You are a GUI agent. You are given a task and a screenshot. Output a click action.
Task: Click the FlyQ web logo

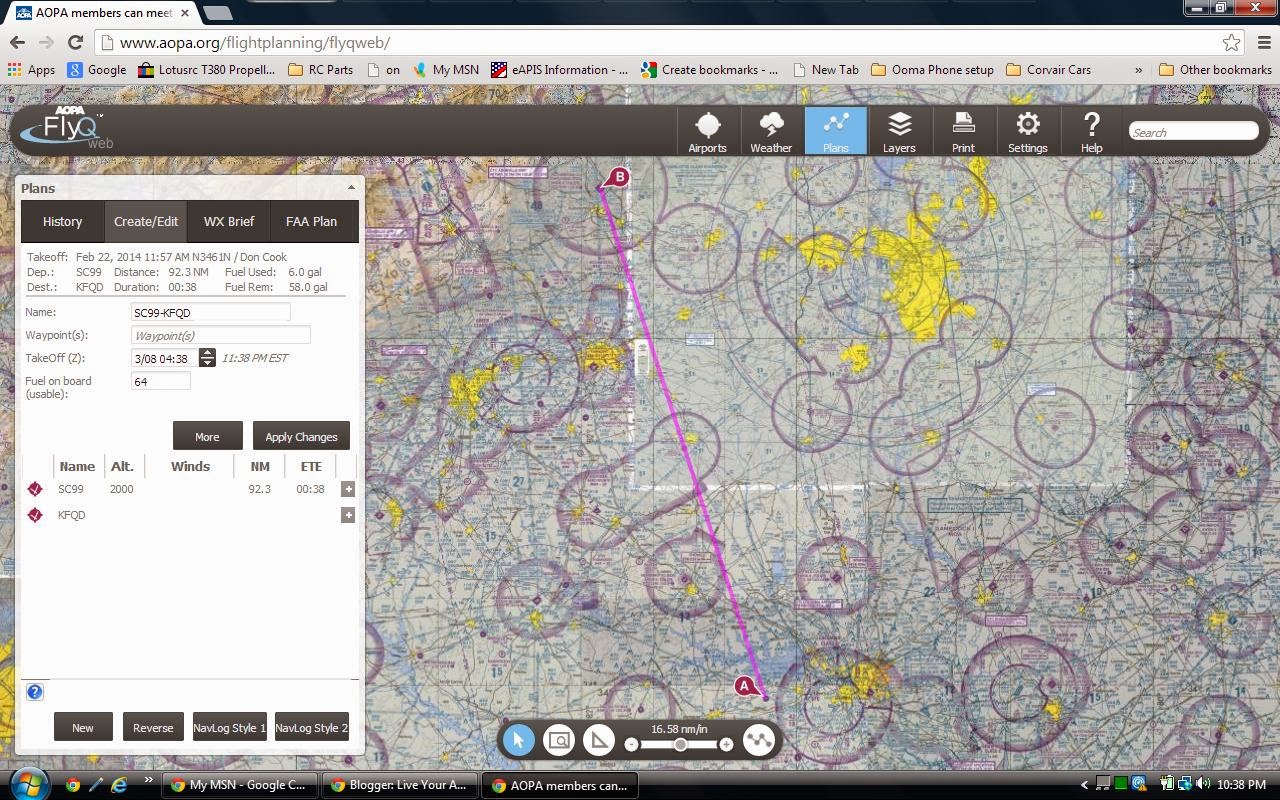(x=67, y=128)
